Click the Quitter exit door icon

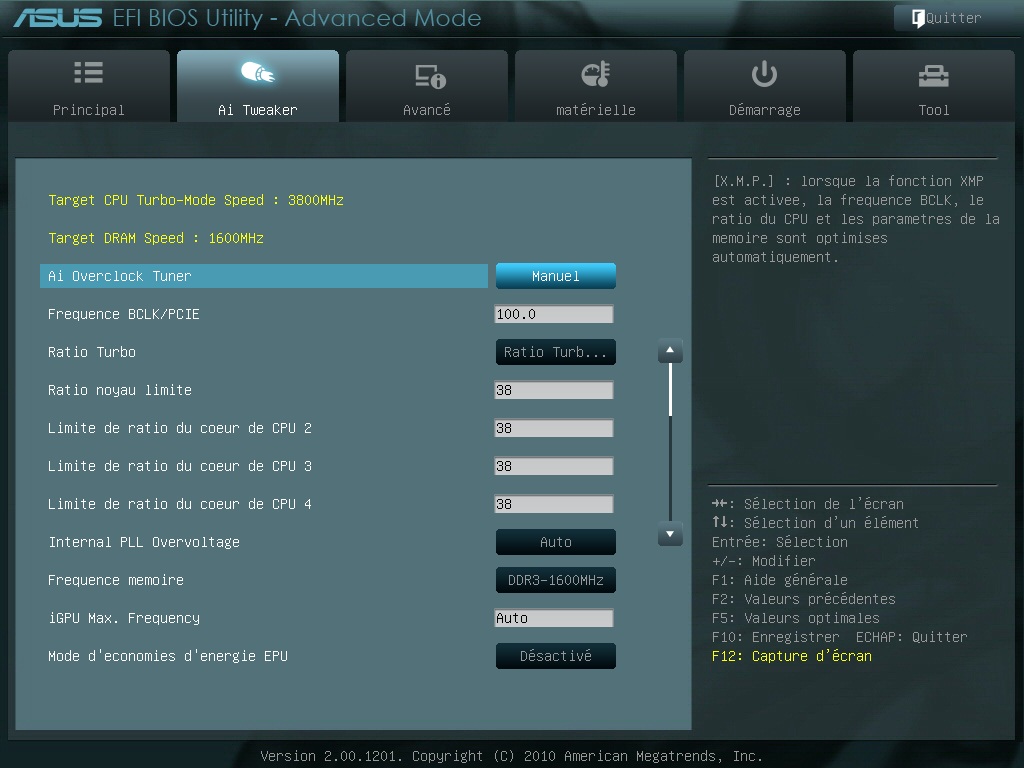coord(917,18)
